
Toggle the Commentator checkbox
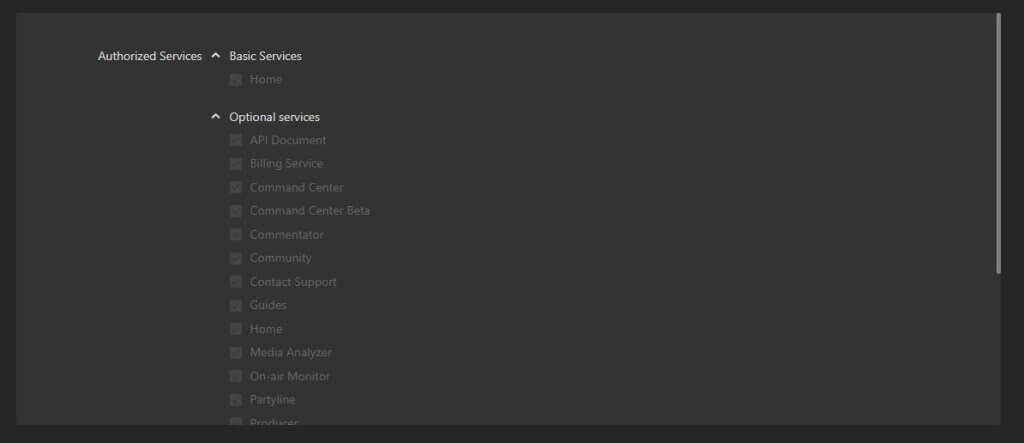236,235
